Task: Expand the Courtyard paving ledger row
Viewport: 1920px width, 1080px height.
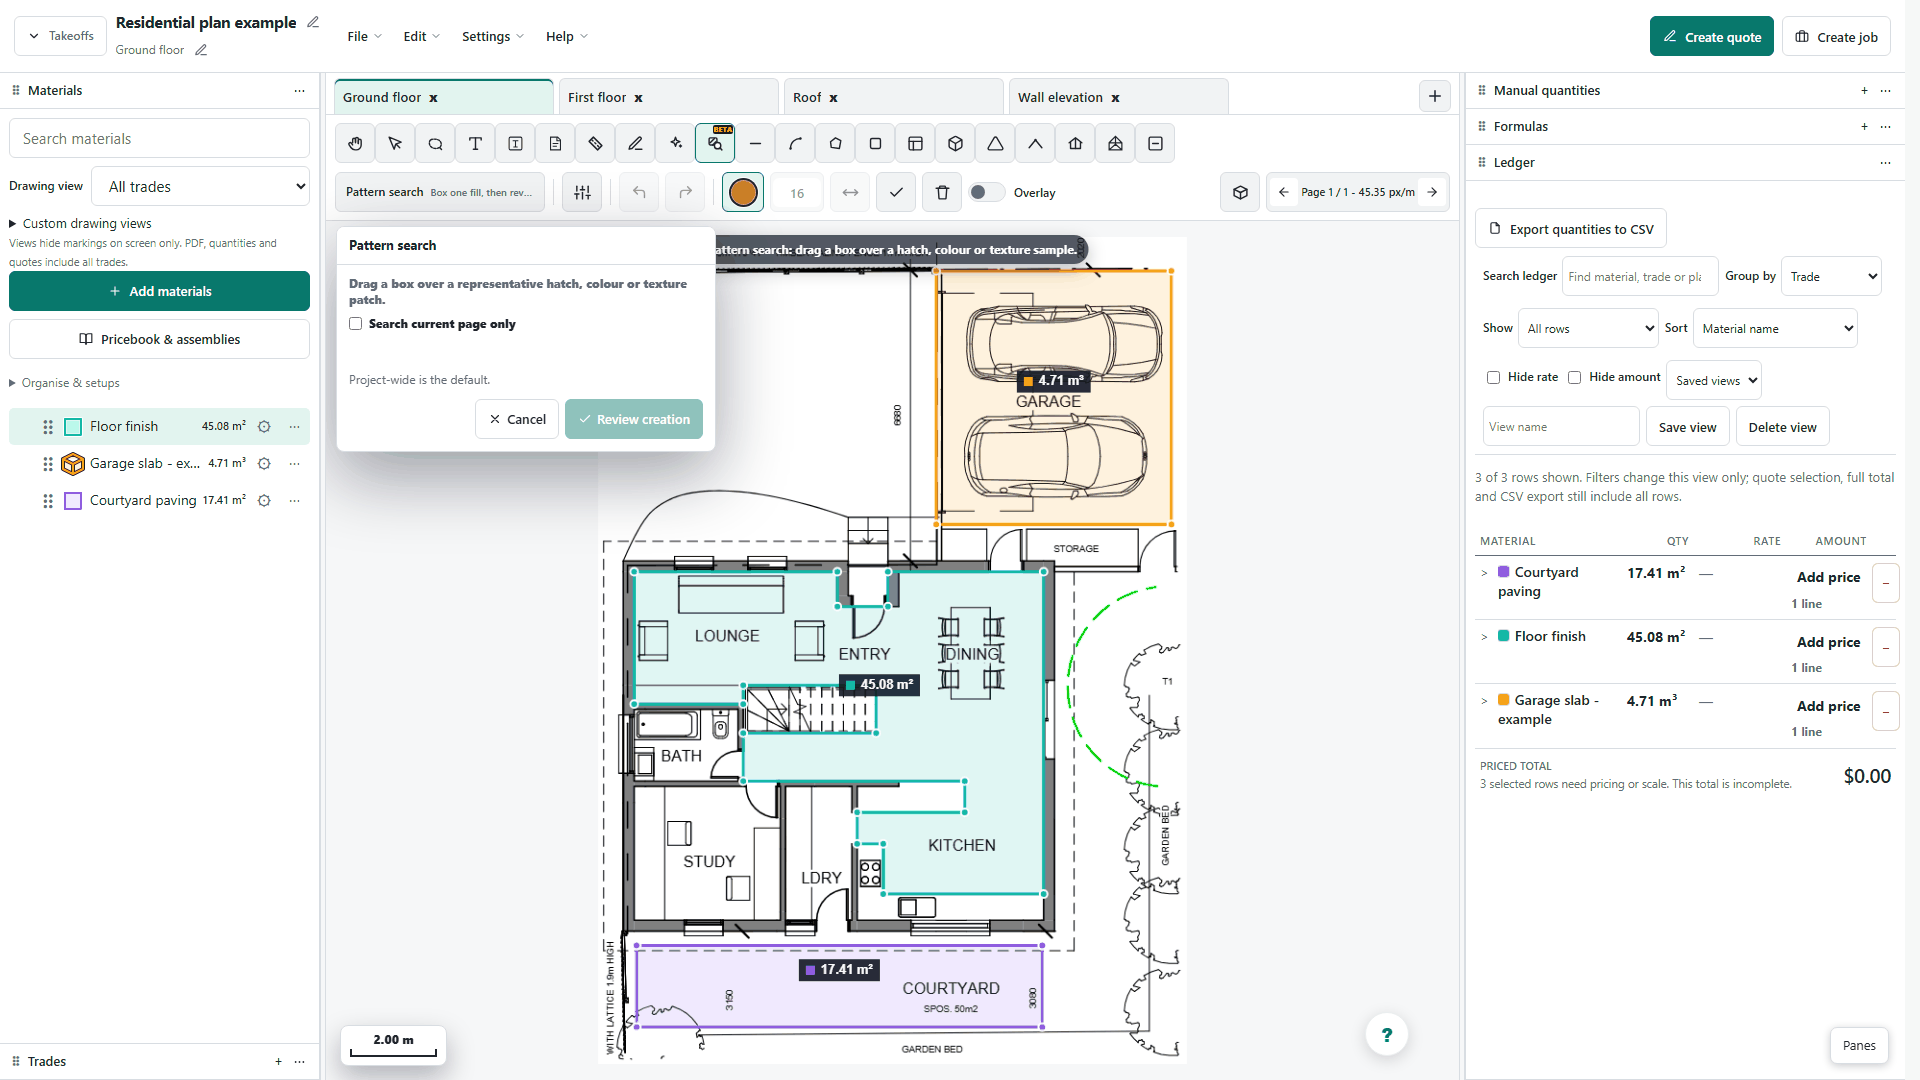Action: point(1484,573)
